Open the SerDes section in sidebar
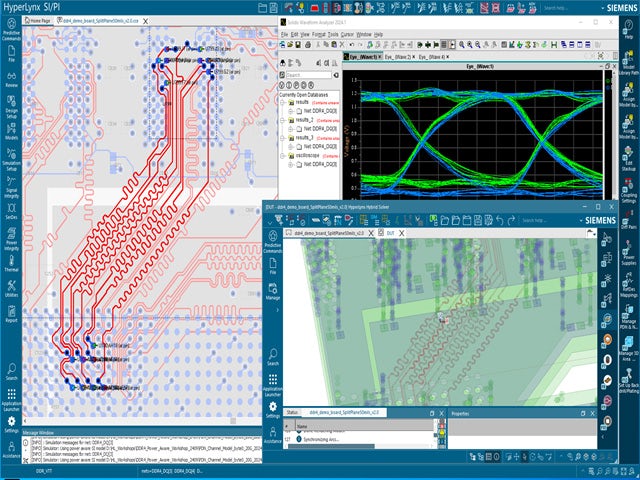Viewport: 640px width, 480px height. pyautogui.click(x=11, y=211)
